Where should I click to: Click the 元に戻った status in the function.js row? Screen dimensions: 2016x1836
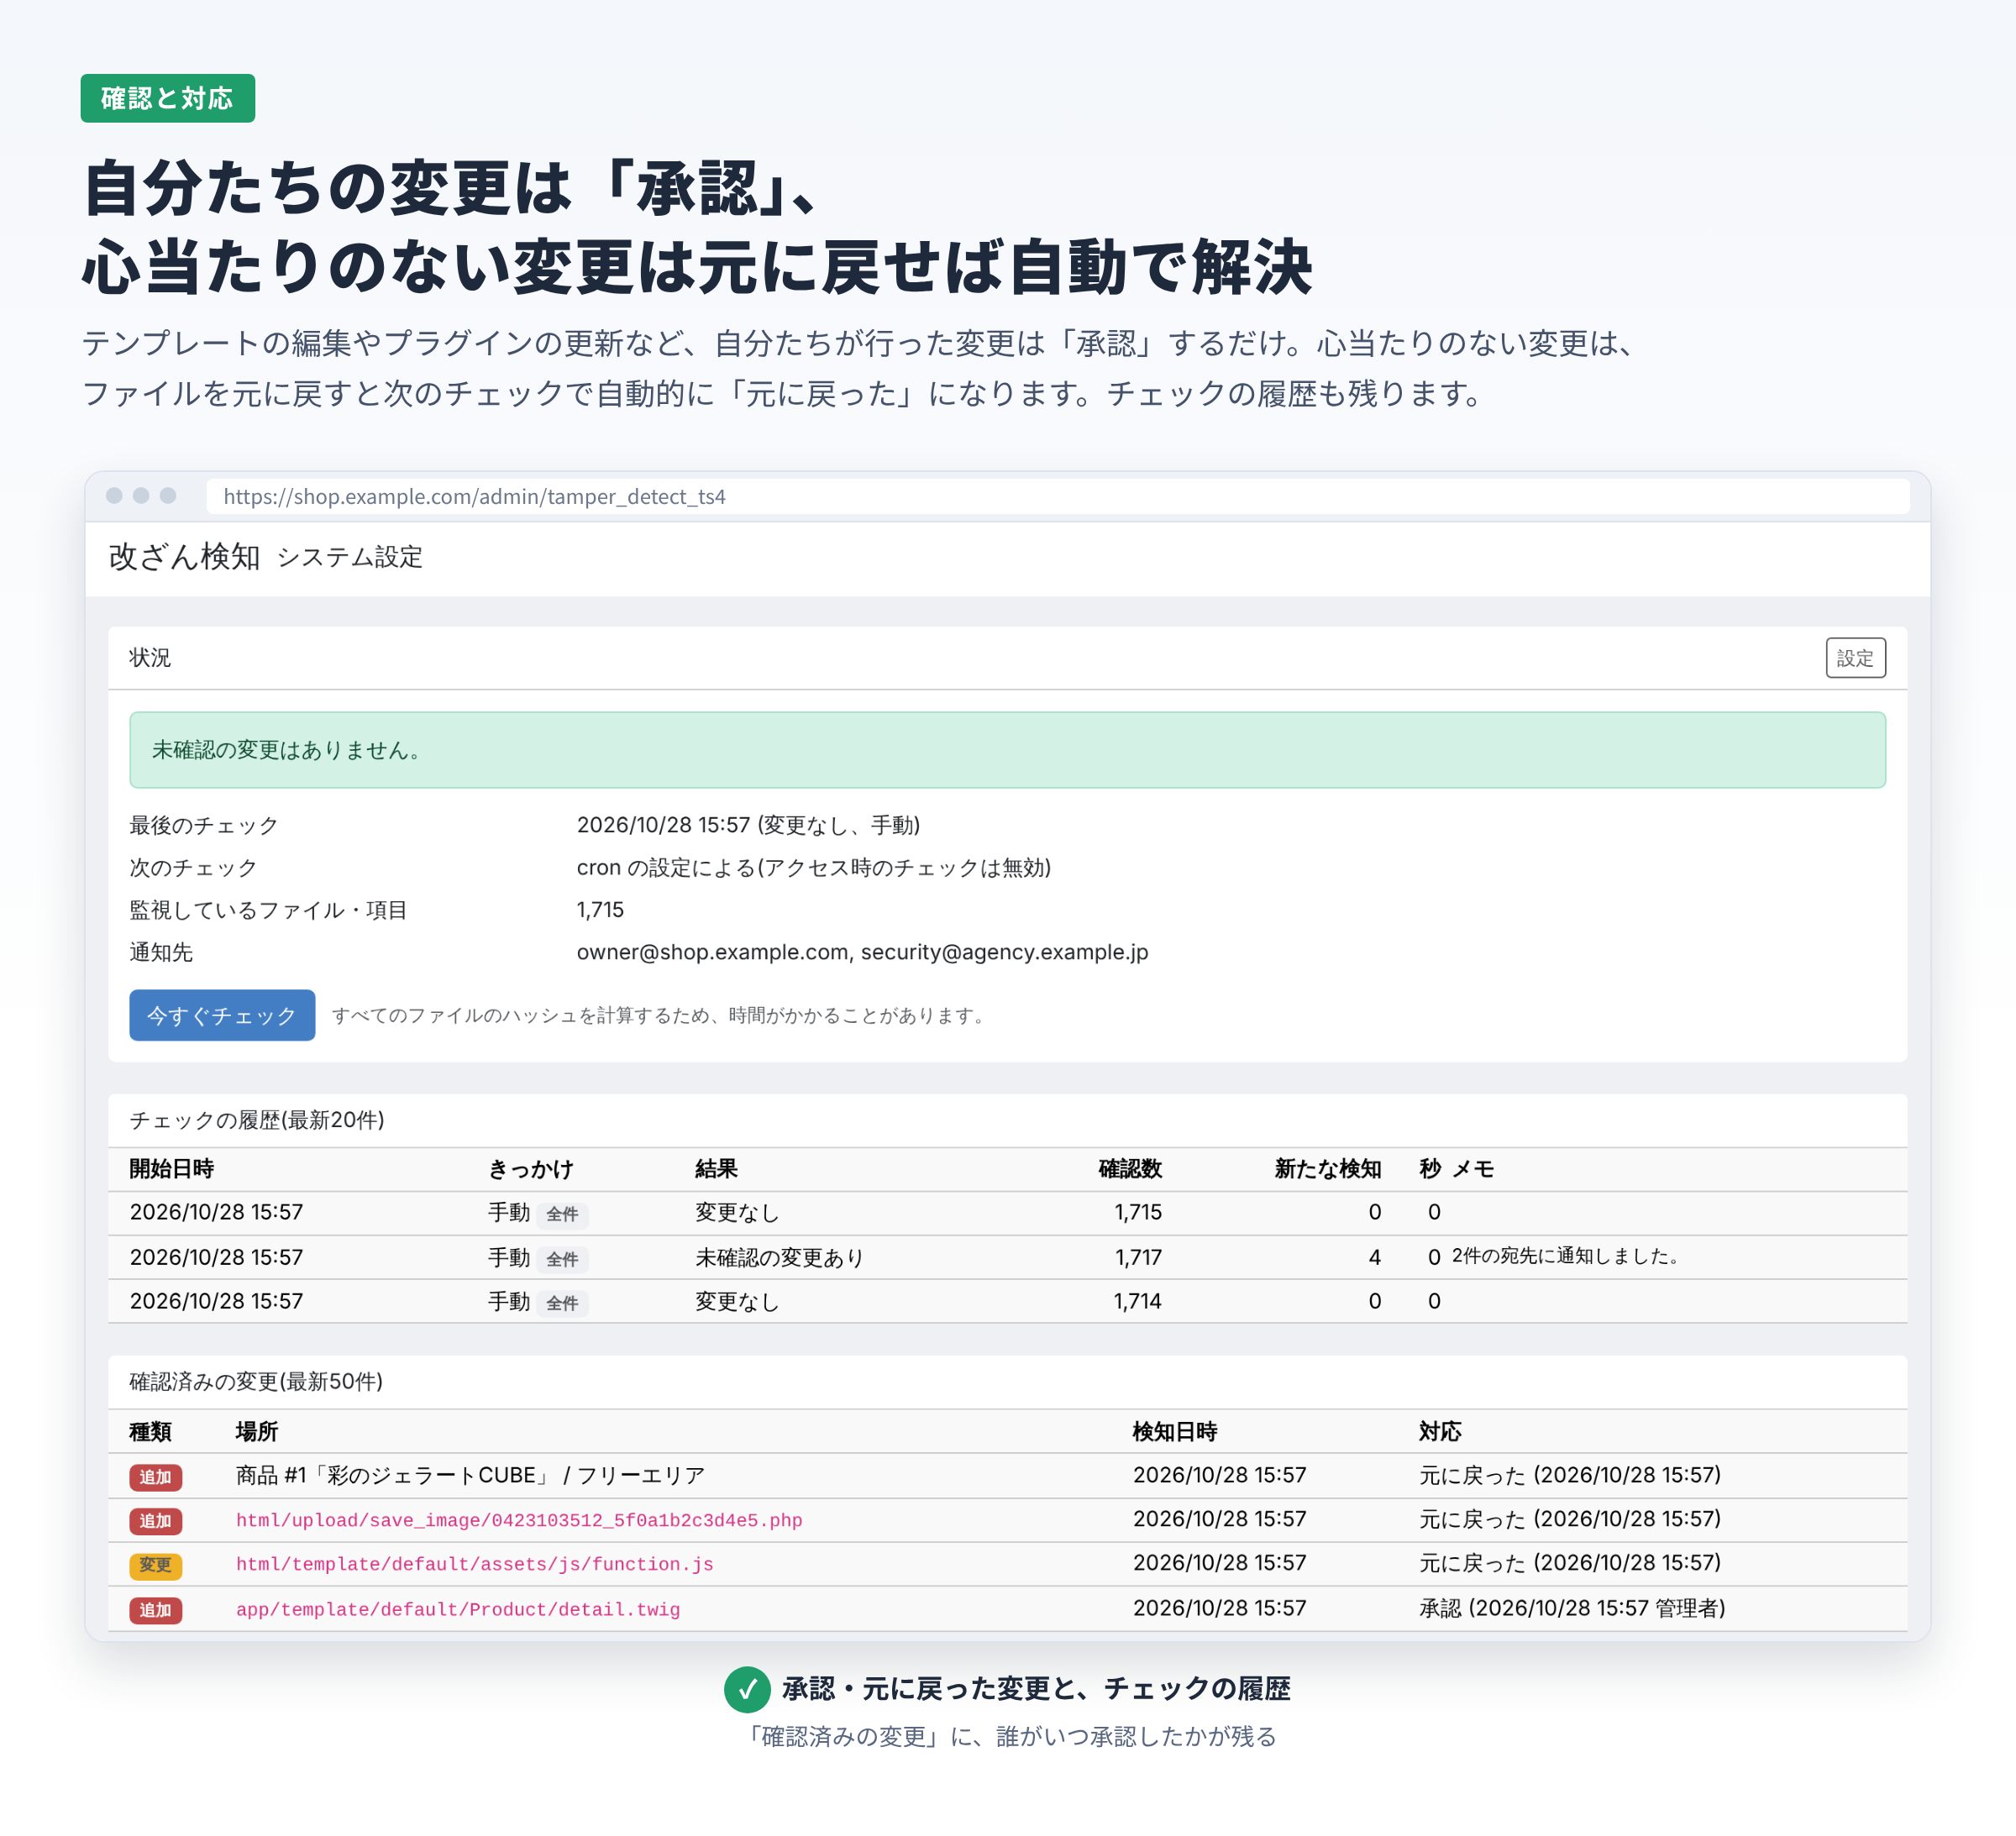tap(1570, 1563)
